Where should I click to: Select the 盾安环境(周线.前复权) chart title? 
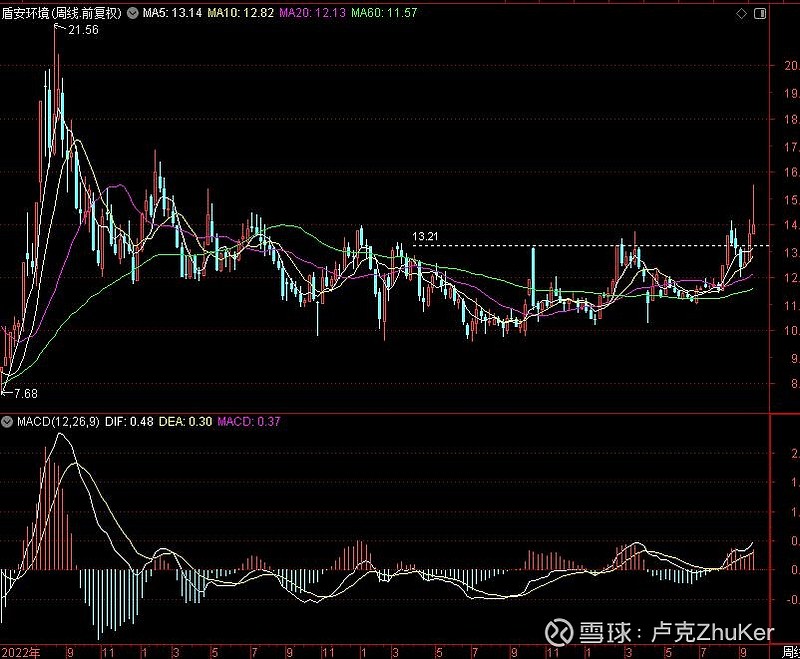62,13
